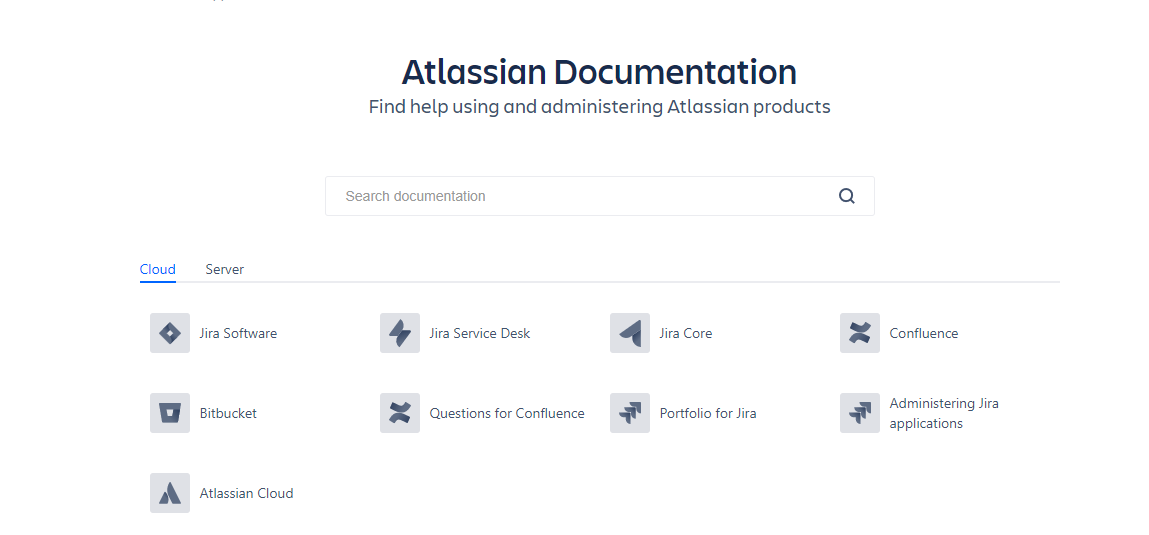
Task: Click the Bitbucket bucket icon
Action: [x=170, y=413]
